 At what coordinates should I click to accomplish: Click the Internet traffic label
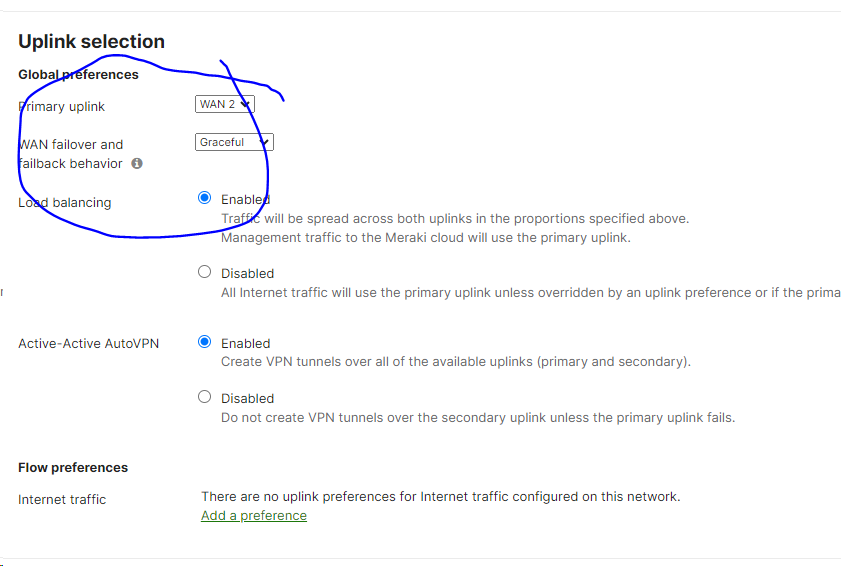62,500
